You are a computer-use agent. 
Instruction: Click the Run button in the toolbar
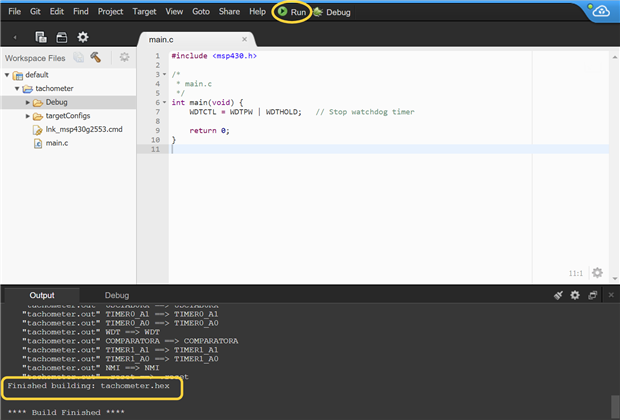[x=292, y=12]
